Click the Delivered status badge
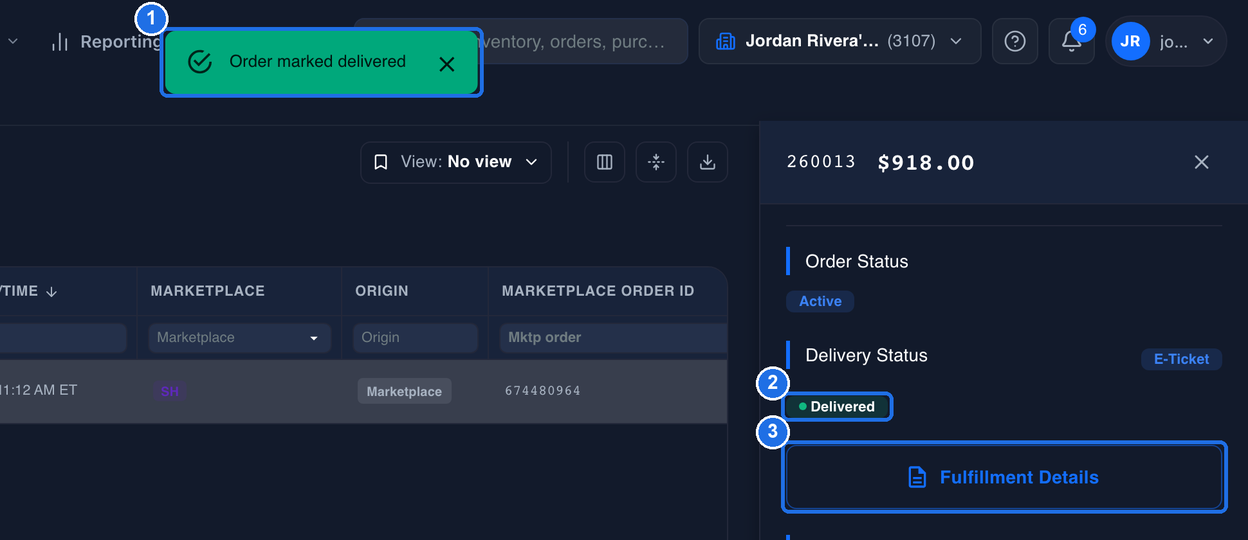The height and width of the screenshot is (540, 1248). click(x=838, y=406)
